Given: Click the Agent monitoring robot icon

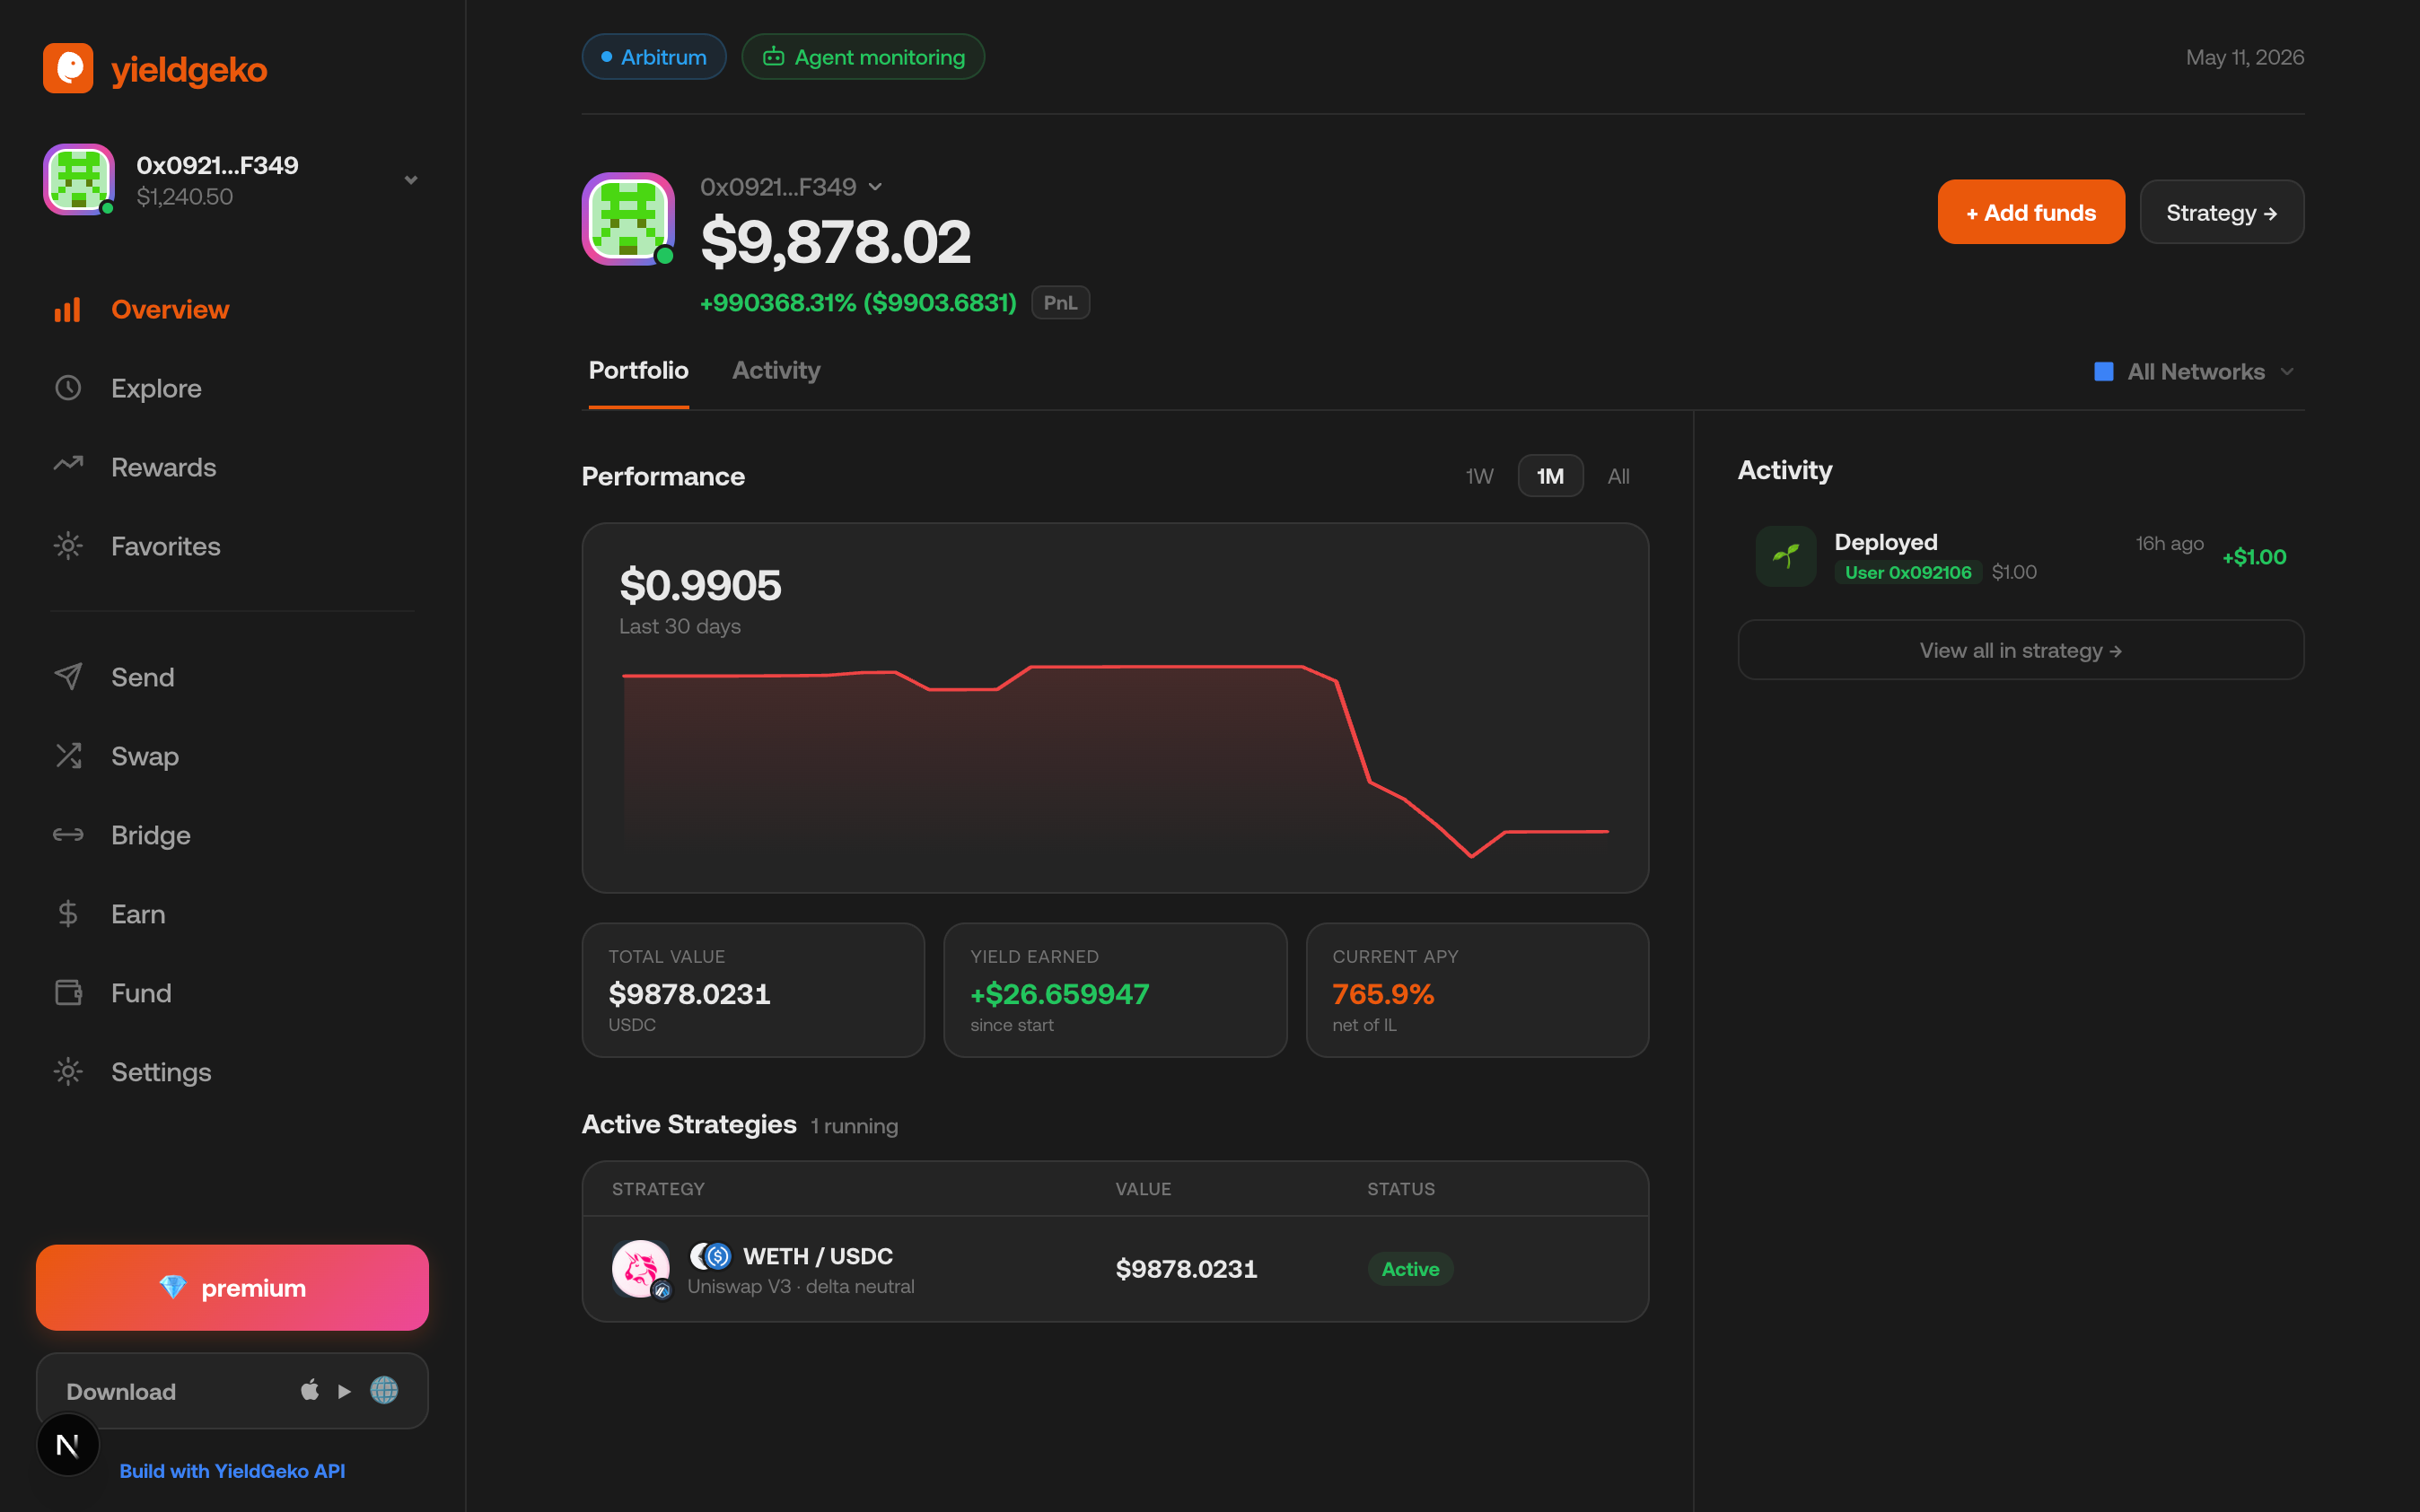Looking at the screenshot, I should click(773, 57).
